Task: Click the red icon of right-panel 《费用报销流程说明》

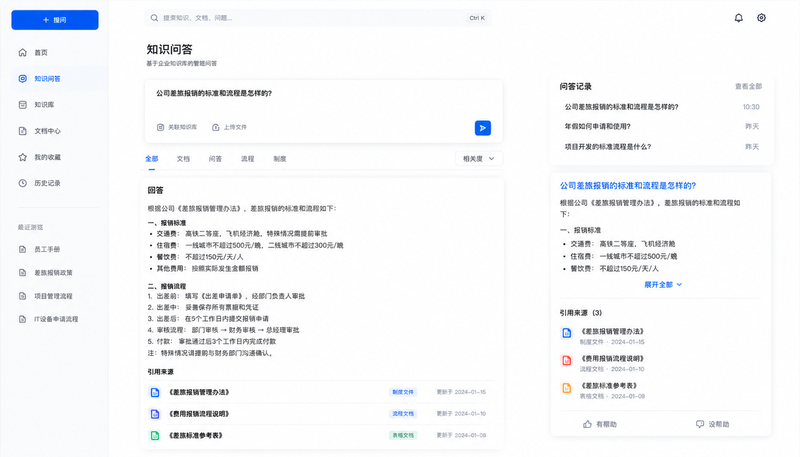Action: 566,361
